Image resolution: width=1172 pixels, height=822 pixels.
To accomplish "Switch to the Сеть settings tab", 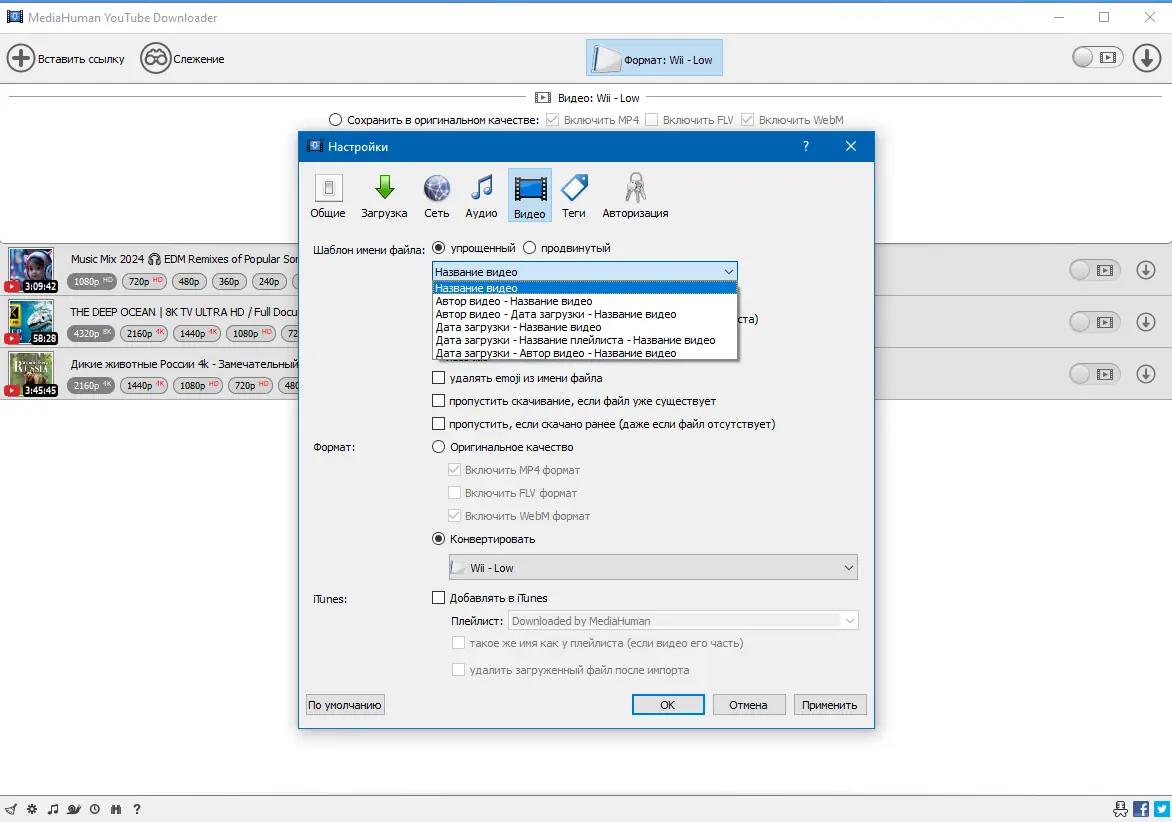I will [436, 195].
